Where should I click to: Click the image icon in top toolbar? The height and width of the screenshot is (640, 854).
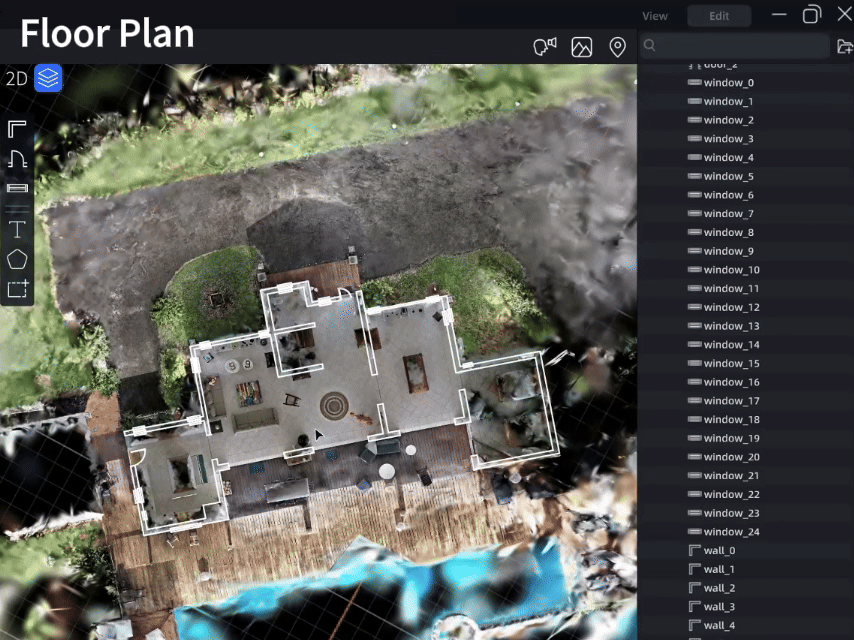click(x=582, y=47)
